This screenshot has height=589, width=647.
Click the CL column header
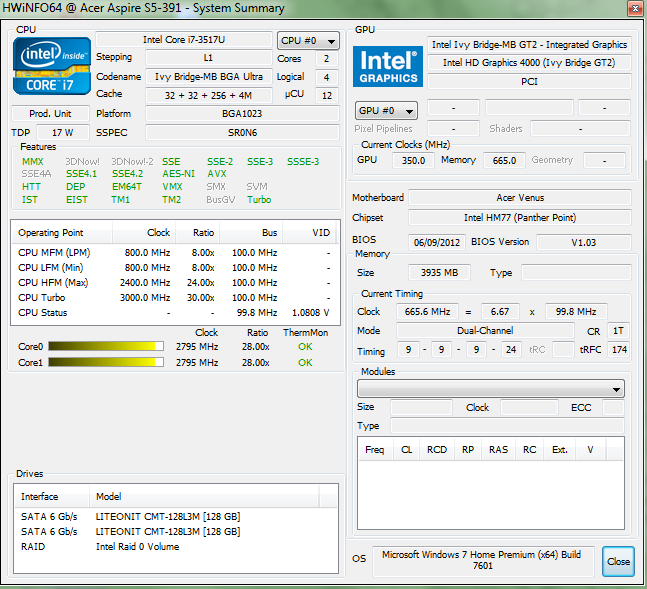tap(406, 449)
